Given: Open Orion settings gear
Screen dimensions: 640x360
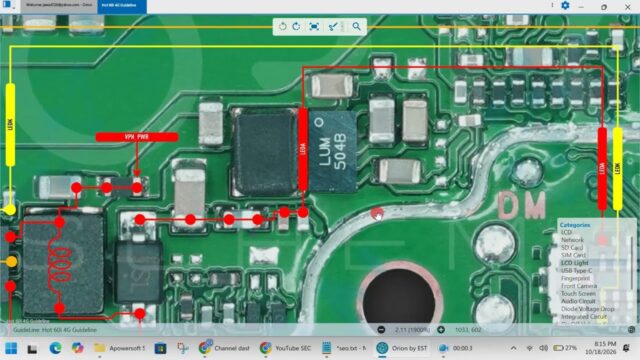Looking at the screenshot, I should (565, 6).
